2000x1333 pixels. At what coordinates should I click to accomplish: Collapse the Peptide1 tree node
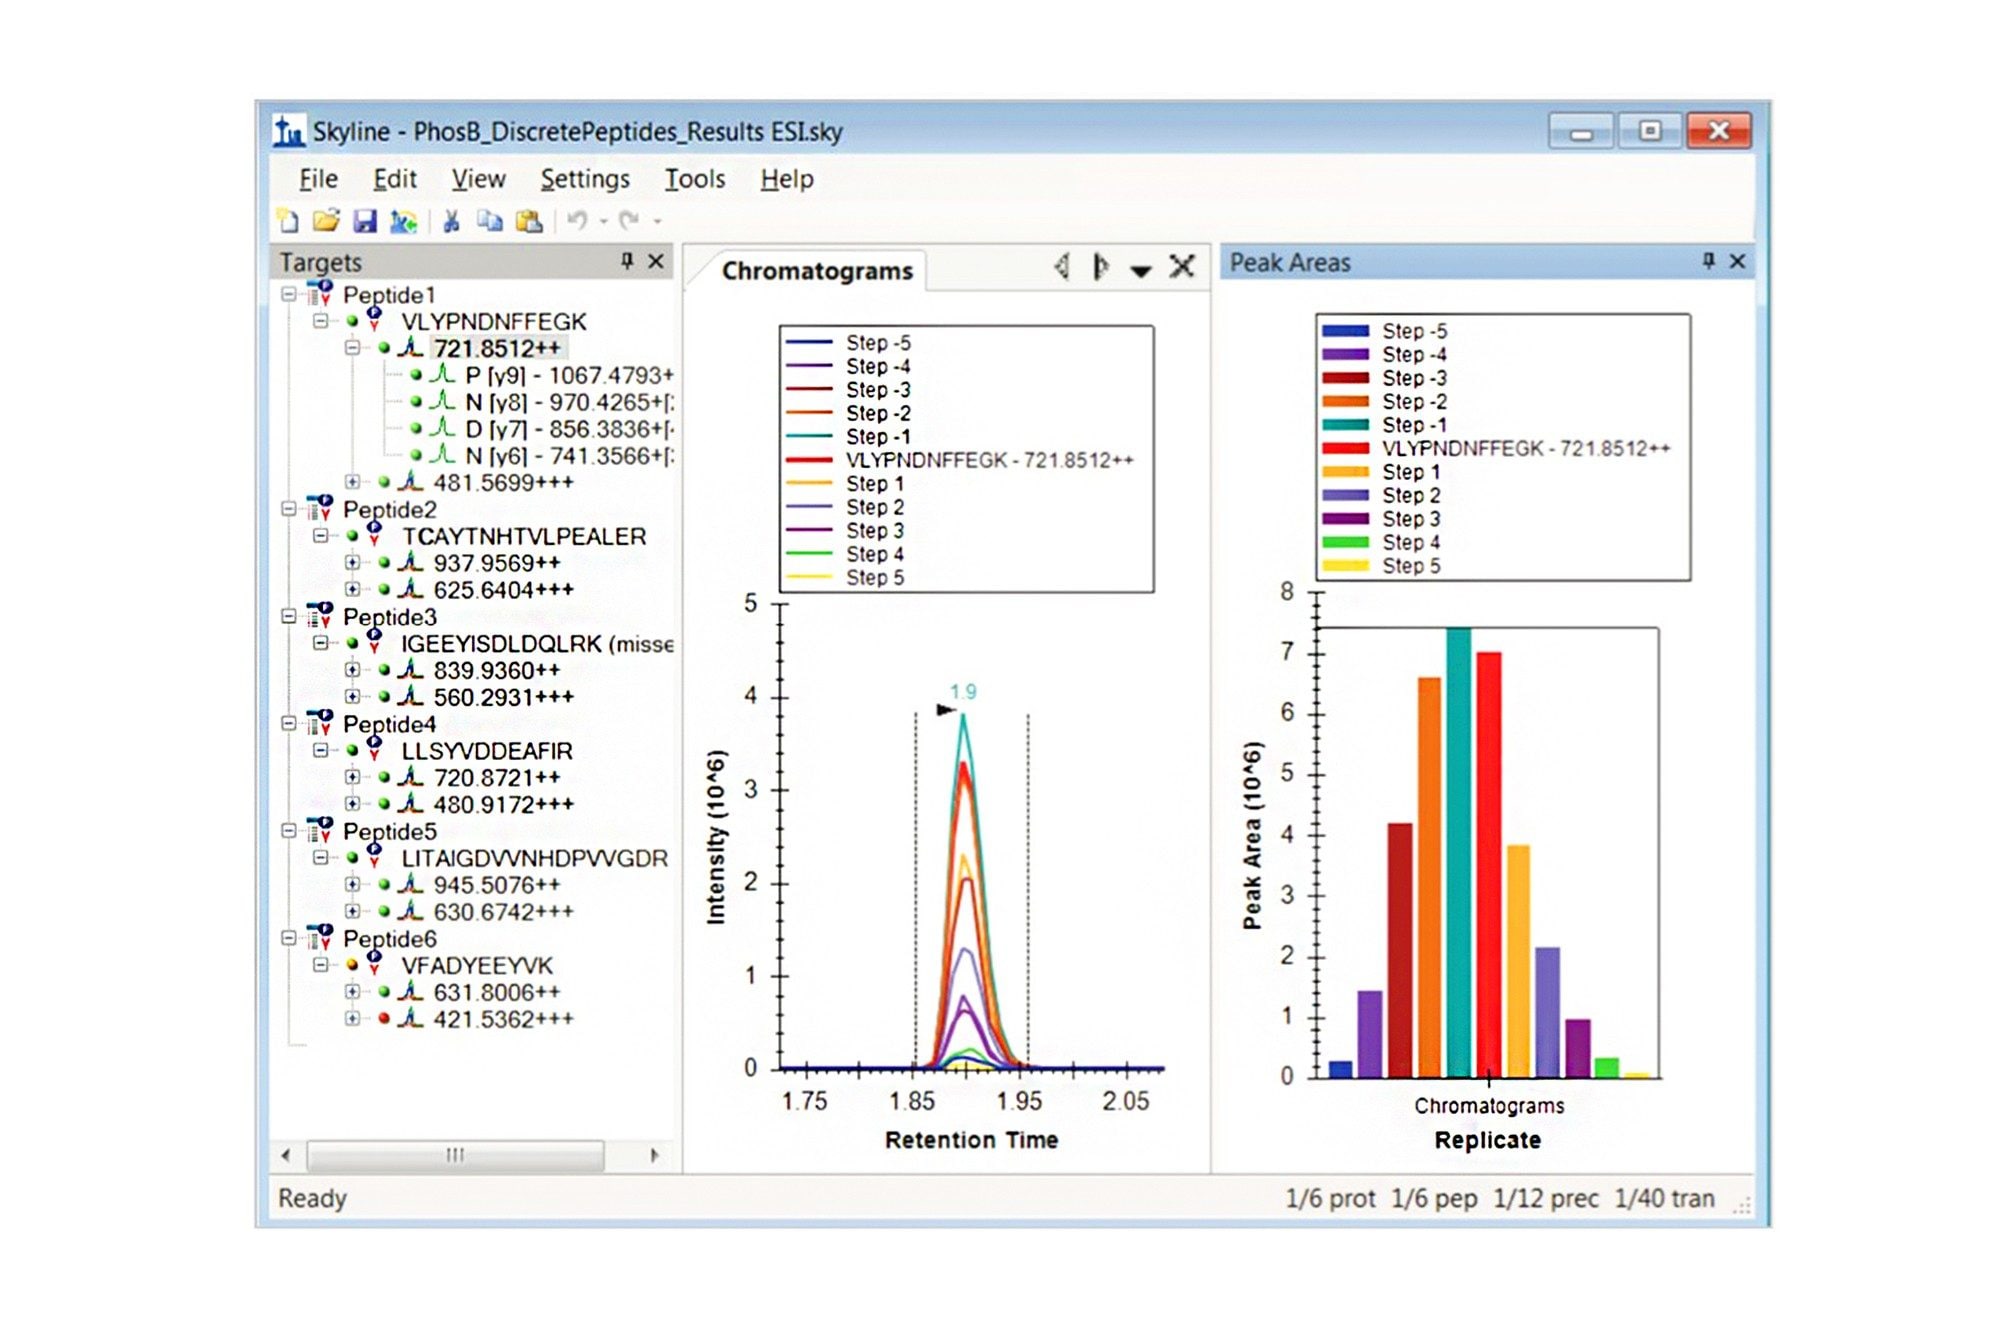tap(289, 294)
